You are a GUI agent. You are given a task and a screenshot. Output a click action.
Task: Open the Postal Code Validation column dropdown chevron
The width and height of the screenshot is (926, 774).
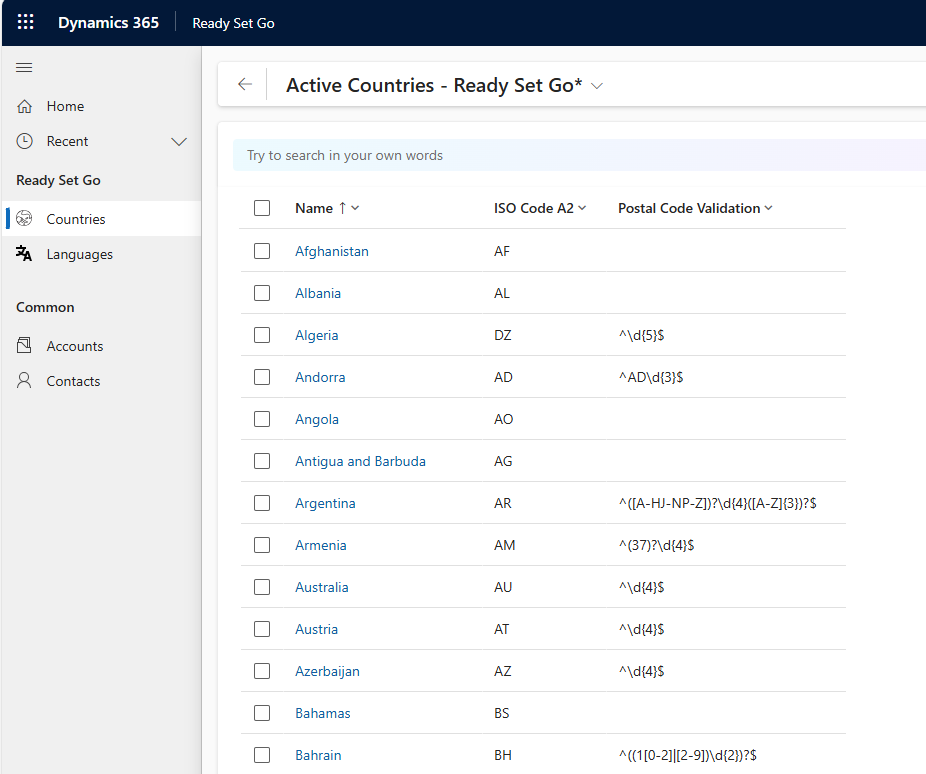coord(768,208)
